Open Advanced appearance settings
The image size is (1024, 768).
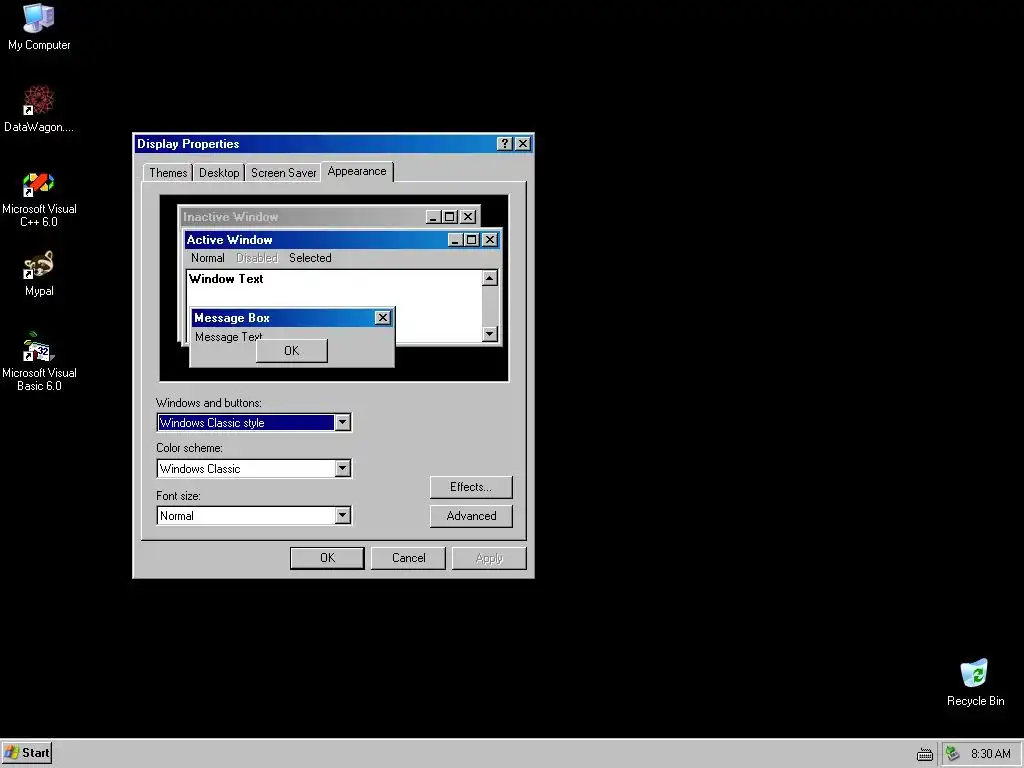(471, 516)
